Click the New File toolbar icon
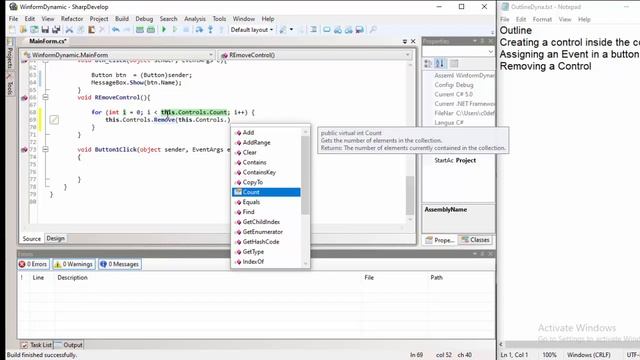 [x=12, y=29]
